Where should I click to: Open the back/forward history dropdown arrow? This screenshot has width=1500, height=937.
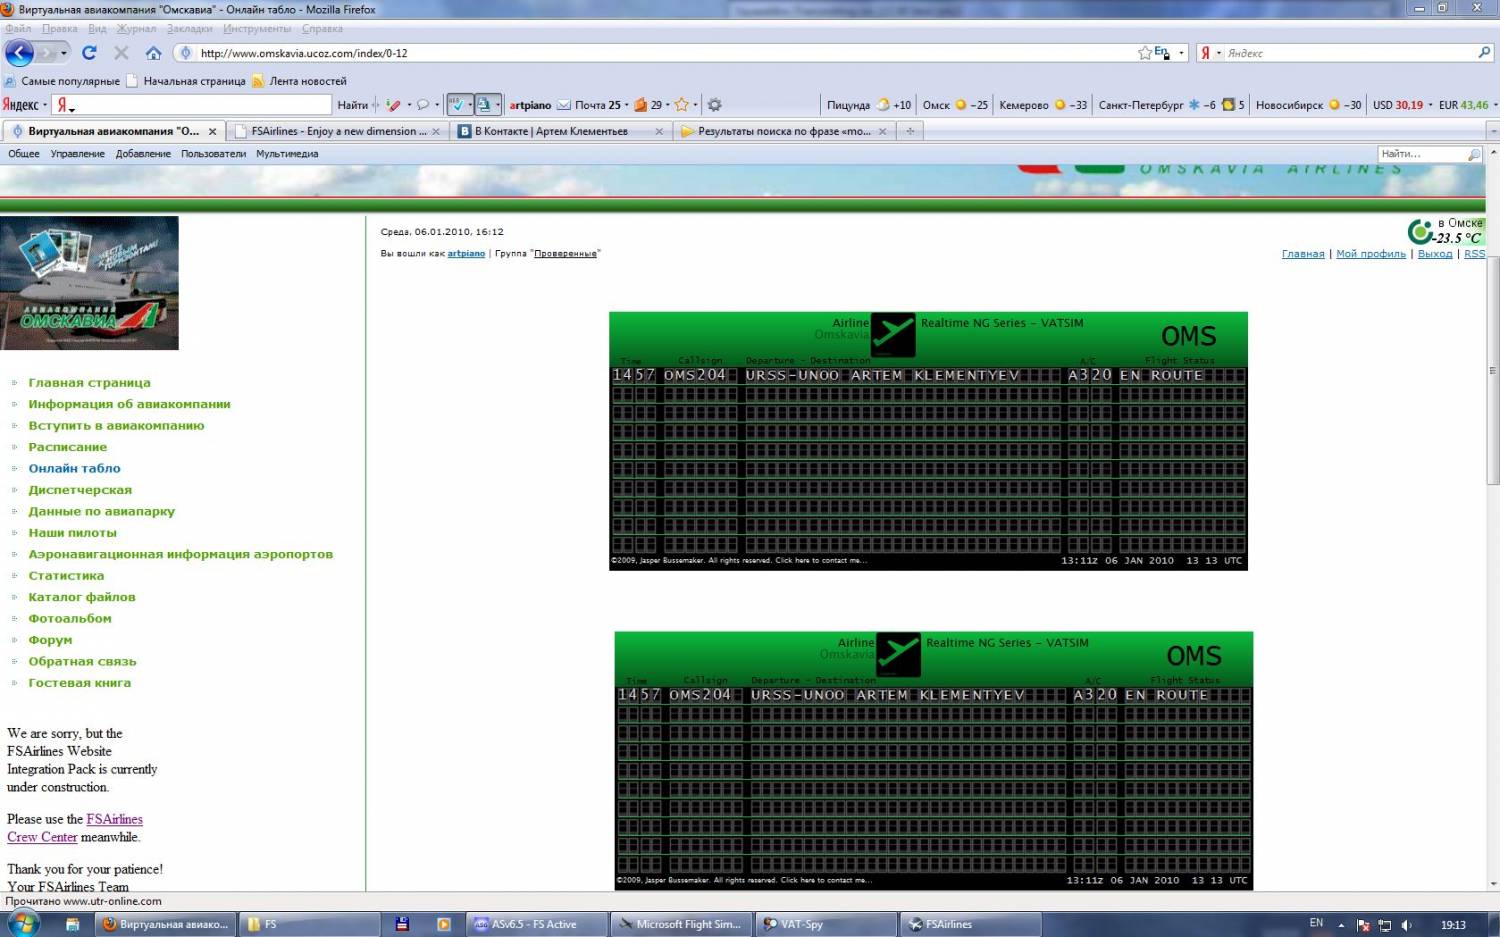click(64, 53)
